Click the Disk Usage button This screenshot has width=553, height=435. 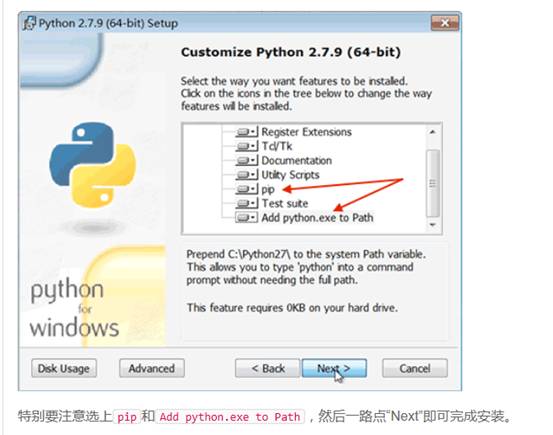(64, 368)
